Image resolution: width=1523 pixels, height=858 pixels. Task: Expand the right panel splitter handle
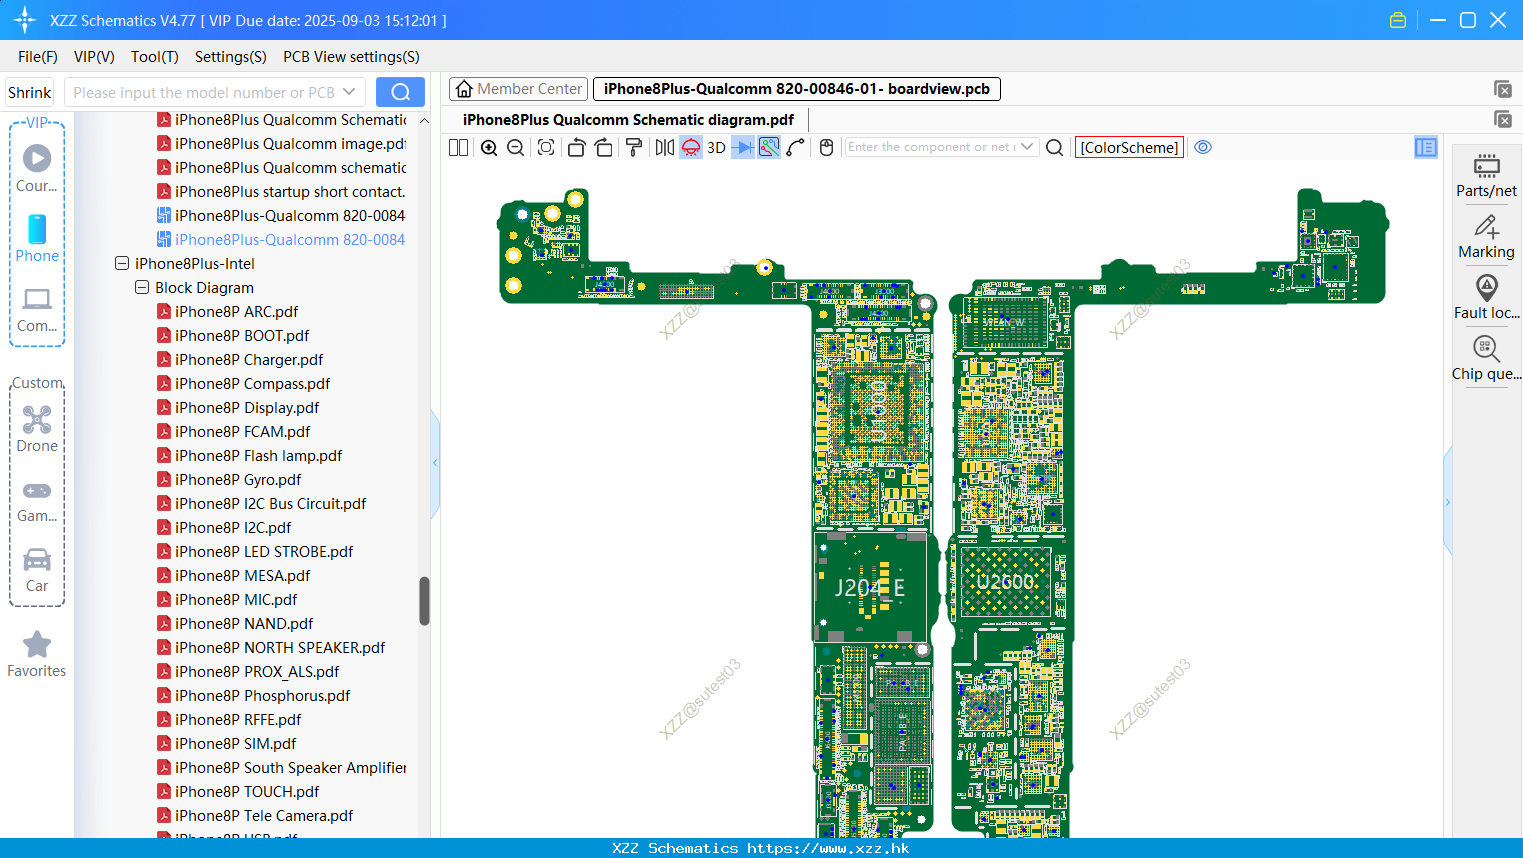pyautogui.click(x=1447, y=502)
